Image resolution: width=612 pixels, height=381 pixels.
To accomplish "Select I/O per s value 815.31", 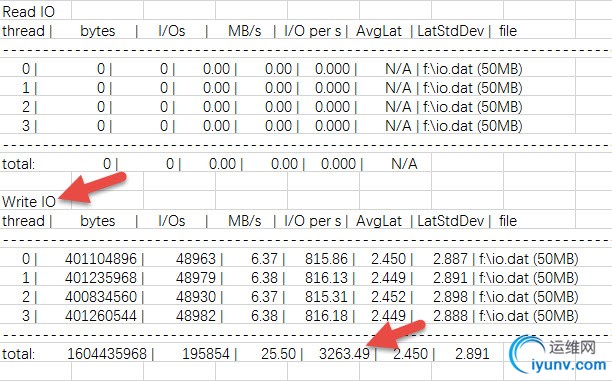I will click(x=326, y=297).
